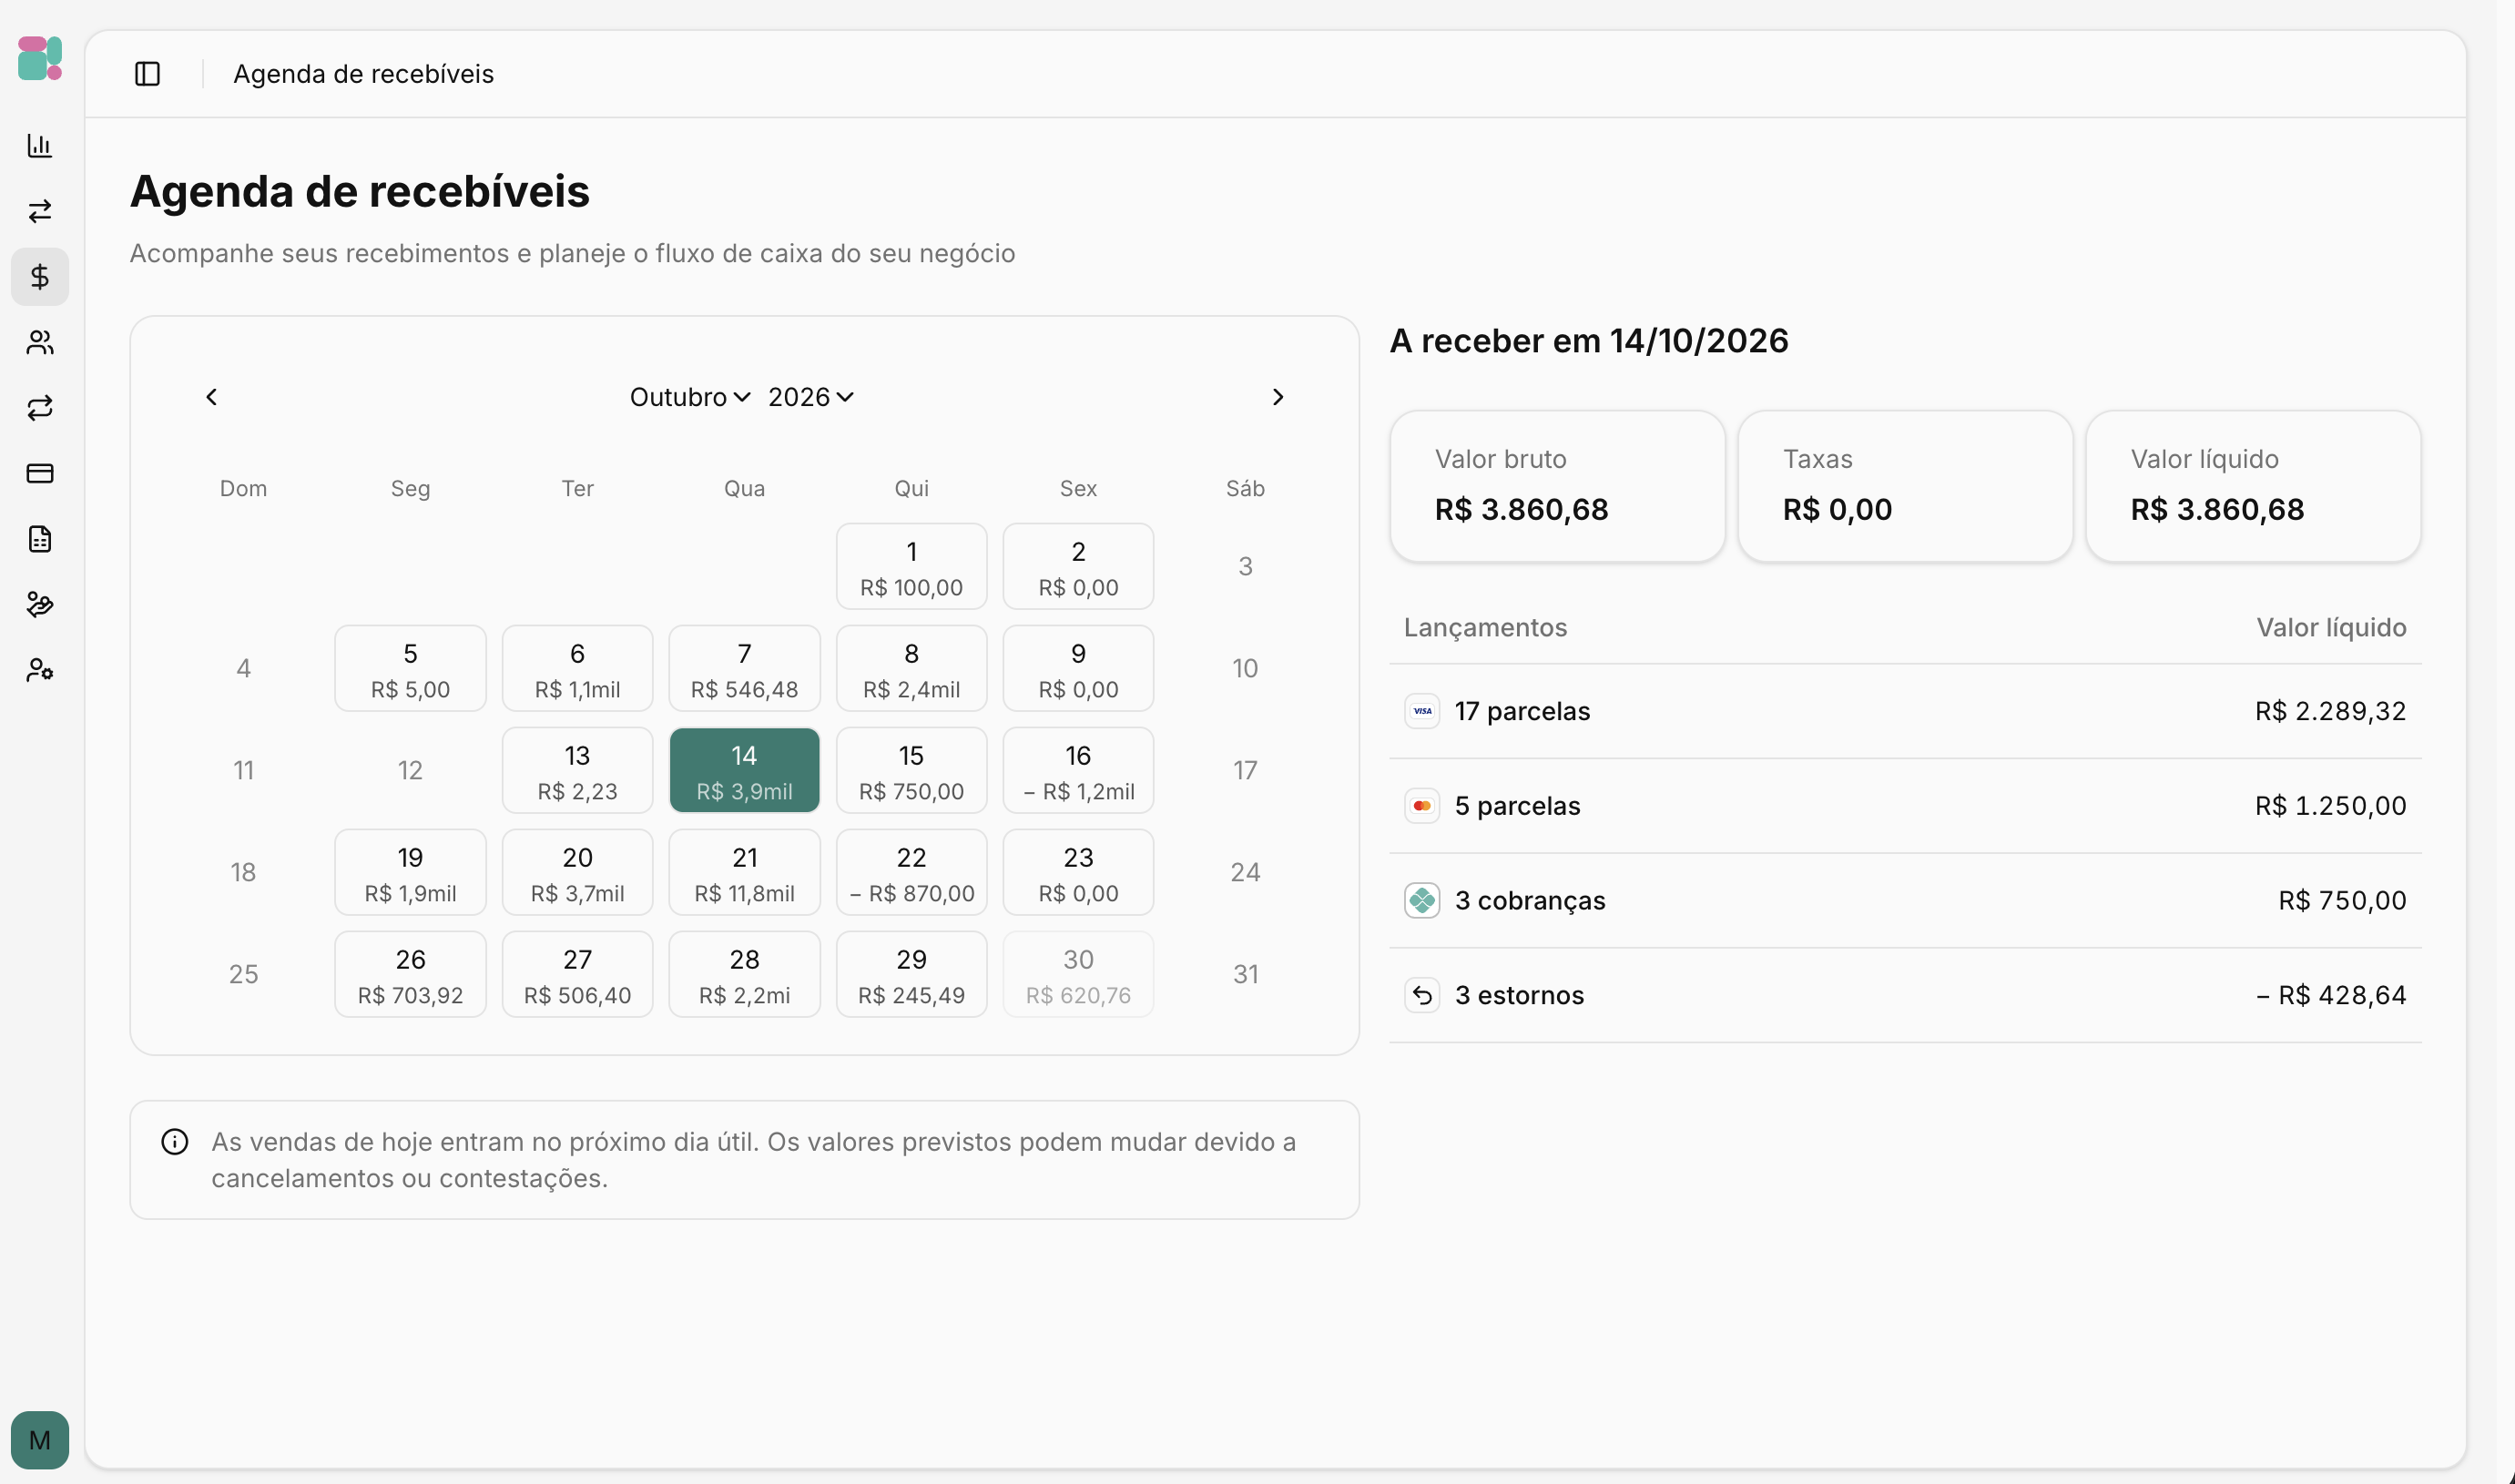The width and height of the screenshot is (2515, 1484).
Task: Click the icon beside 3 cobranças
Action: pos(1422,901)
